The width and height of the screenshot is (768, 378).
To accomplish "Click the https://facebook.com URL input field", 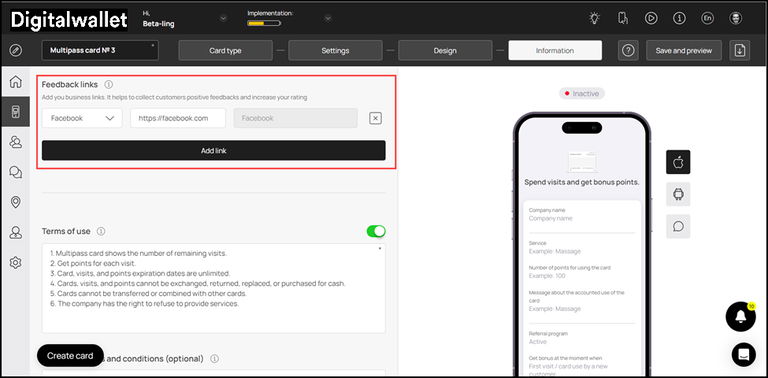I will (x=178, y=118).
